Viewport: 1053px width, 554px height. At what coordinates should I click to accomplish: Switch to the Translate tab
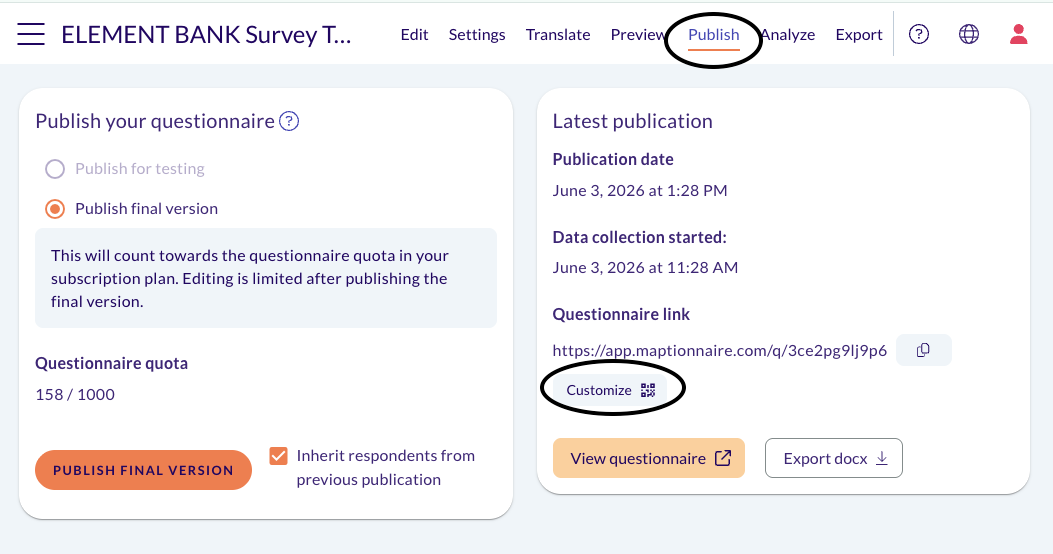point(558,34)
